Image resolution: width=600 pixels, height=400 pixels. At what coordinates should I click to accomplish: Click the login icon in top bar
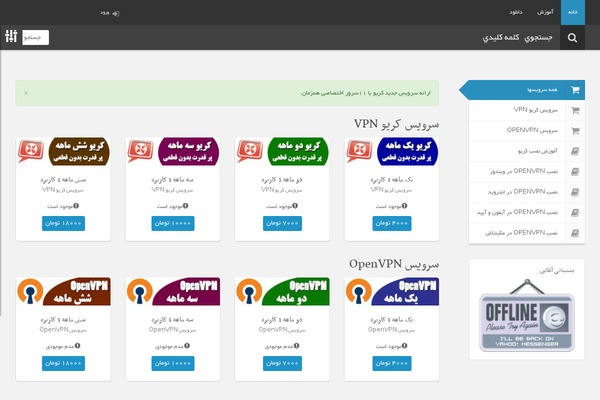click(116, 13)
